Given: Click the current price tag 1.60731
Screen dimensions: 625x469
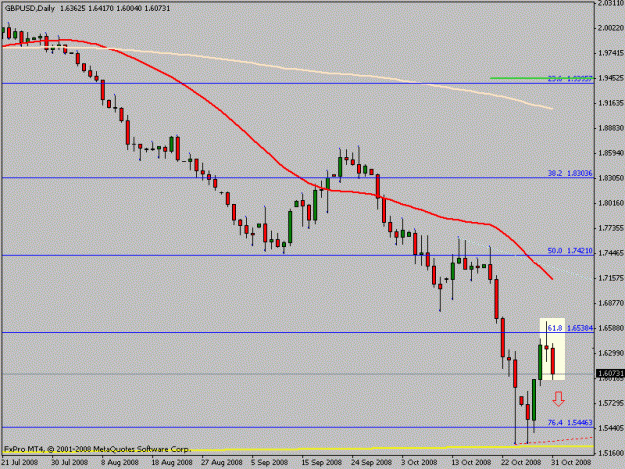Looking at the screenshot, I should [x=610, y=373].
